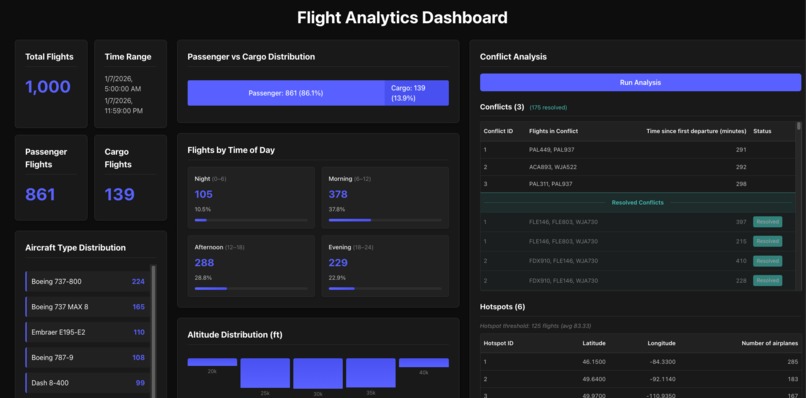806x398 pixels.
Task: Click the Conflicts (3) heading
Action: coord(502,107)
